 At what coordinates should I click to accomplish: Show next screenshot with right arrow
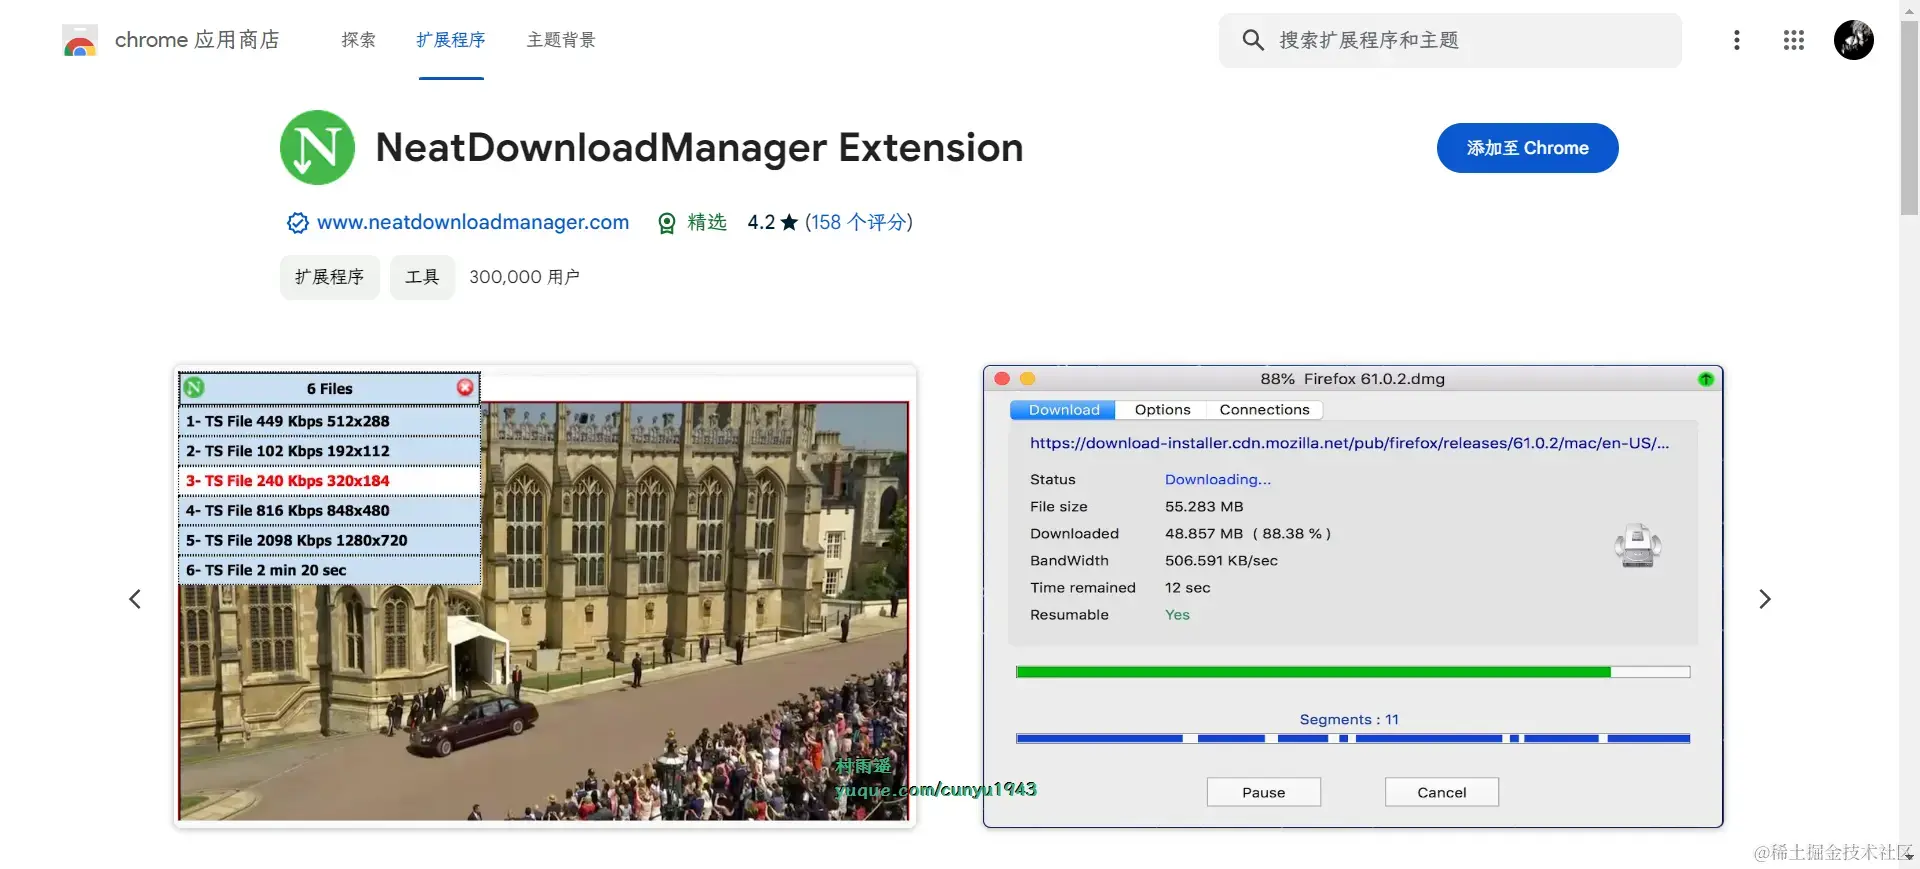coord(1765,599)
